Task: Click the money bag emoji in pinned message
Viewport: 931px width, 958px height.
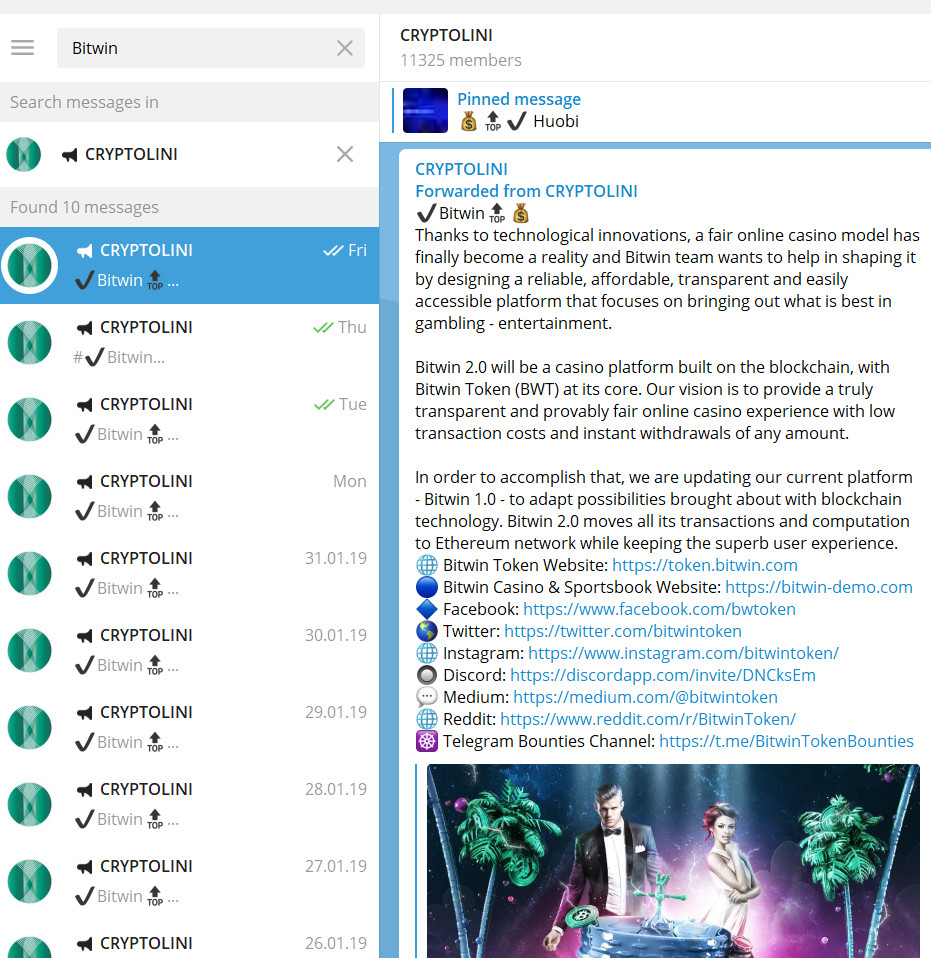Action: click(x=469, y=122)
